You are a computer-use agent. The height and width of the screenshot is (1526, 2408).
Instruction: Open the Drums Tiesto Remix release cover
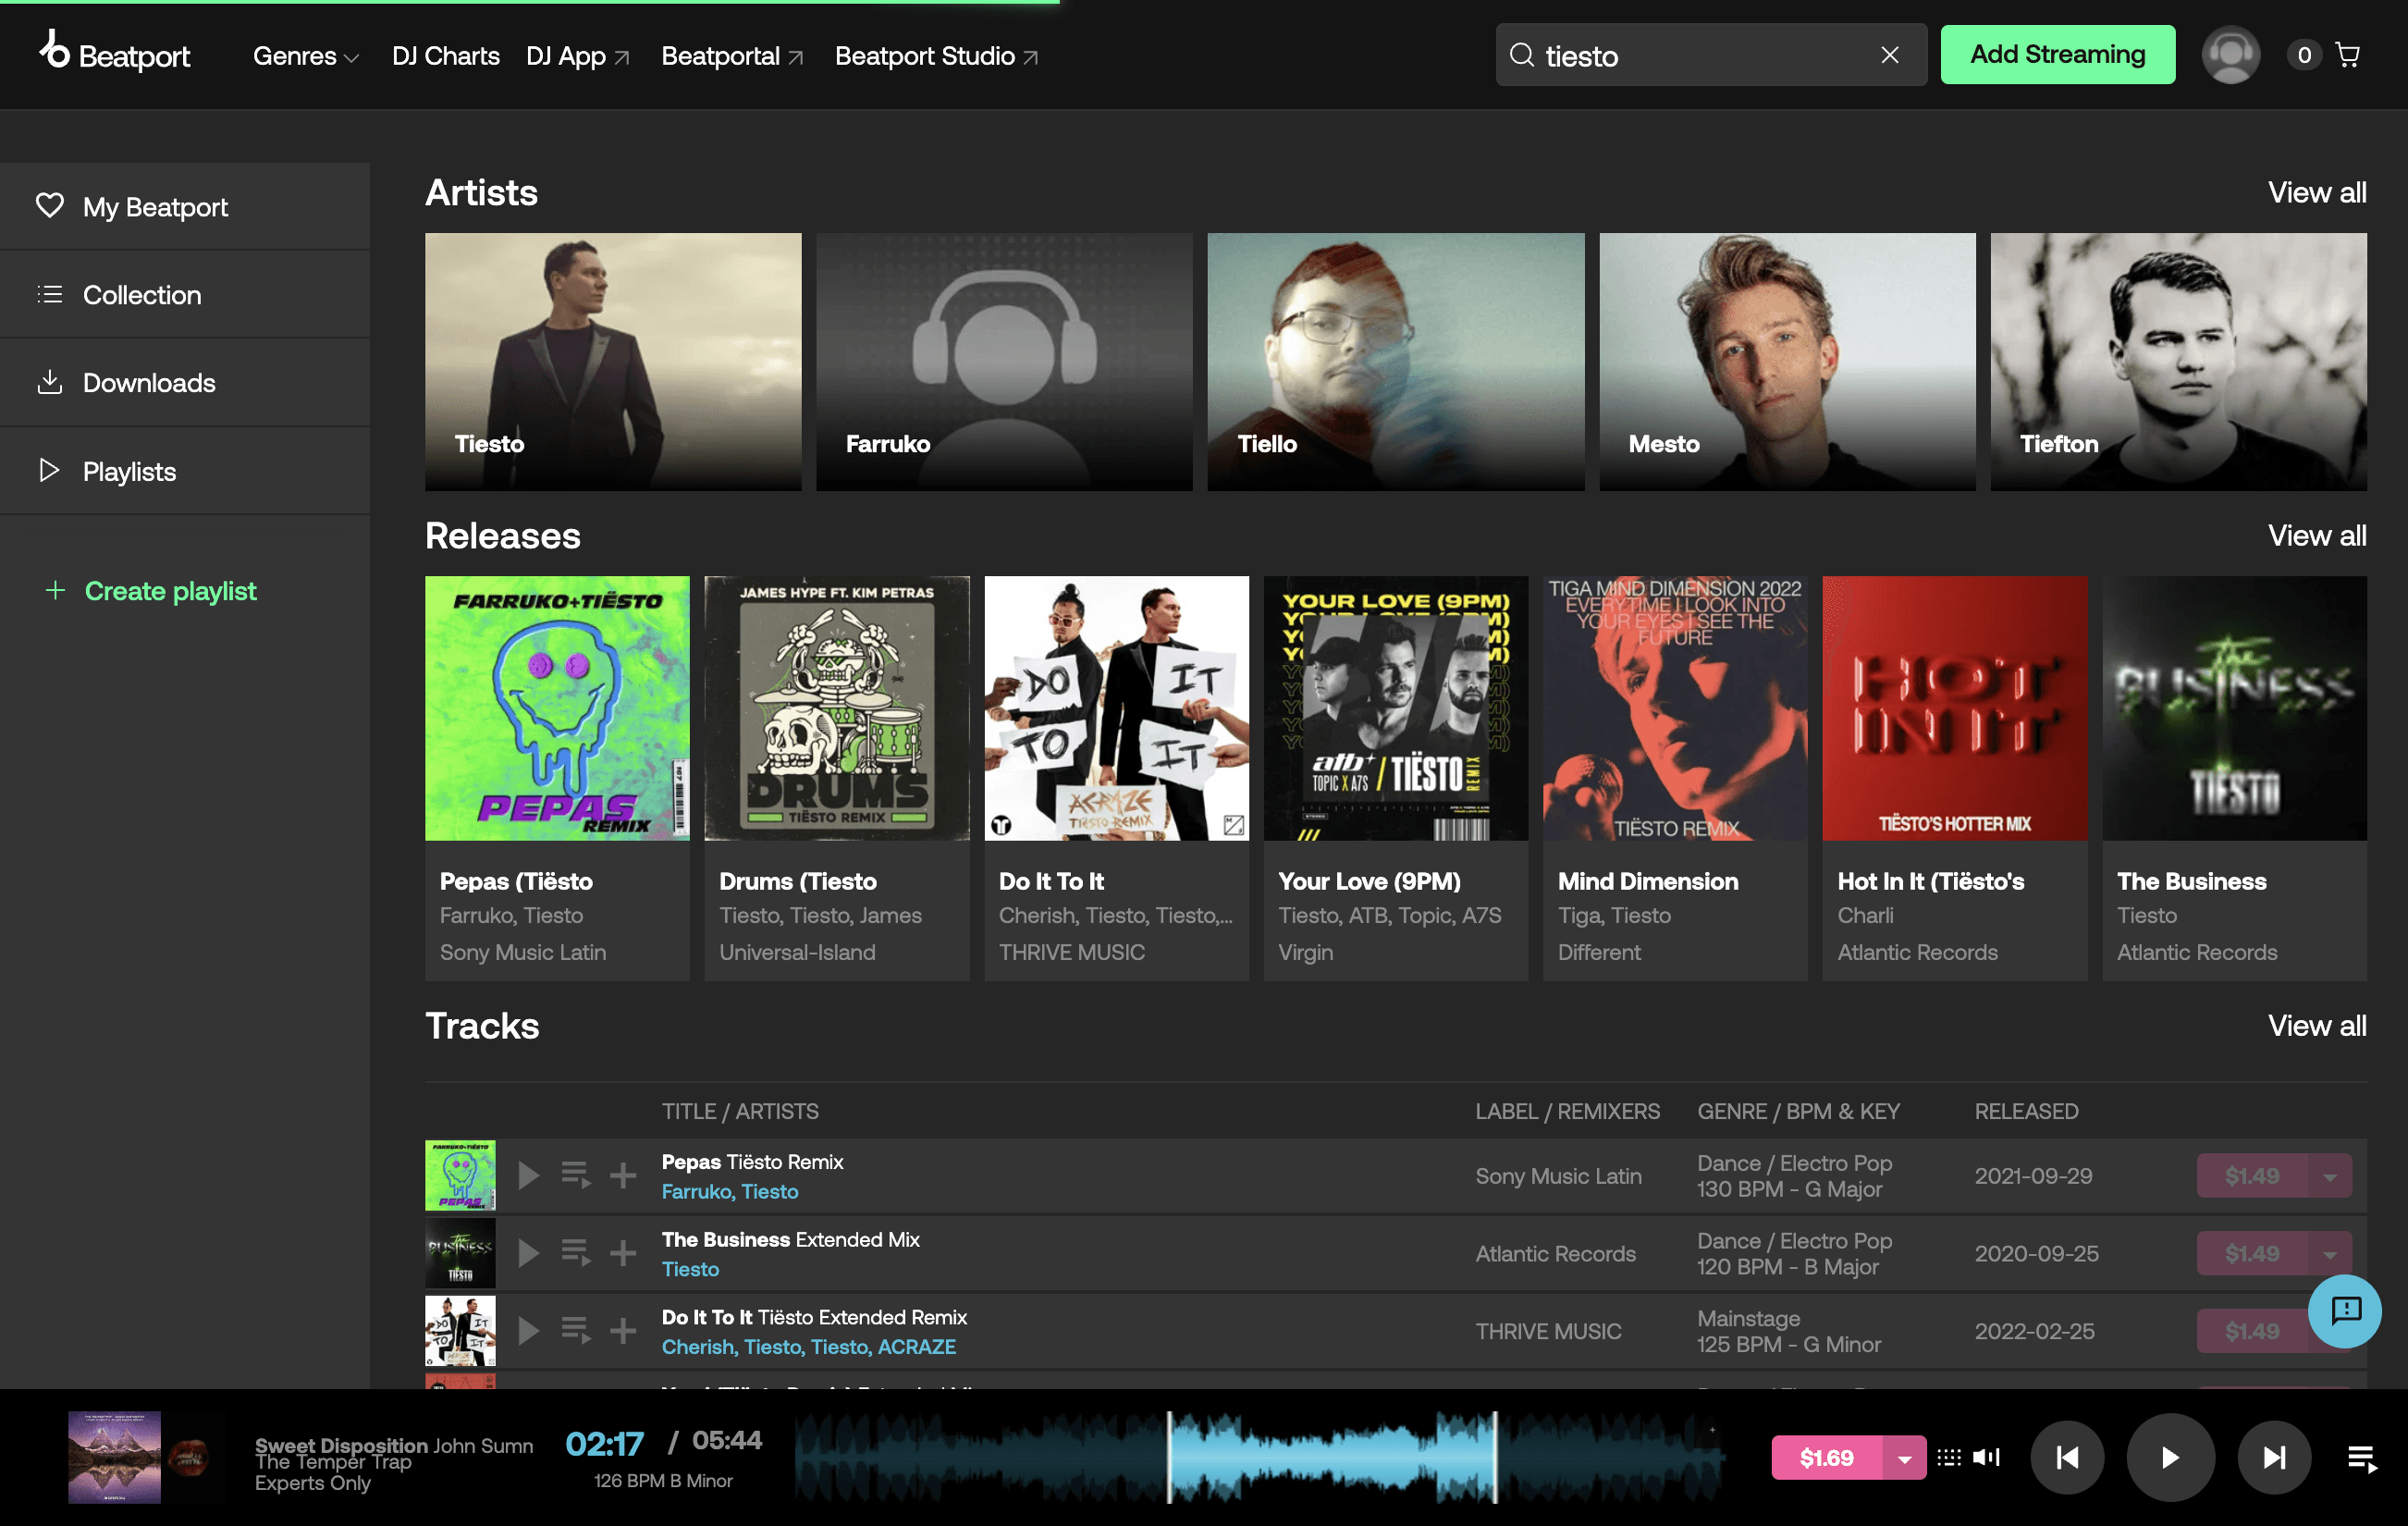click(x=837, y=708)
